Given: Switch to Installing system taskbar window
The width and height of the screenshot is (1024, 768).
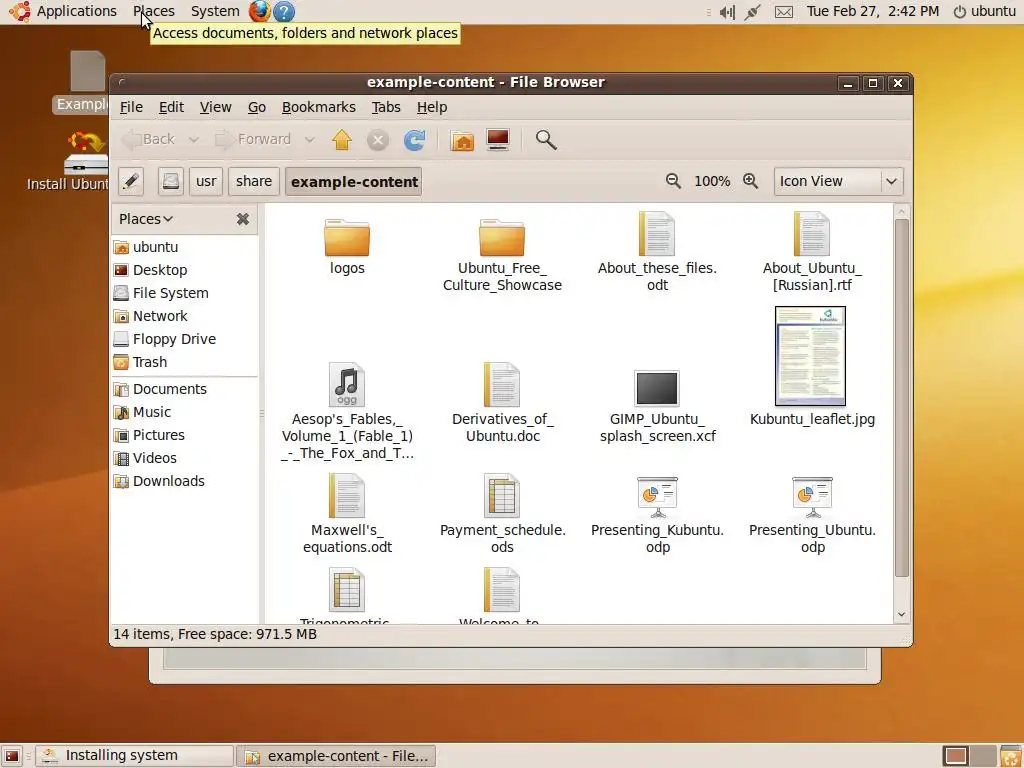Looking at the screenshot, I should [135, 756].
